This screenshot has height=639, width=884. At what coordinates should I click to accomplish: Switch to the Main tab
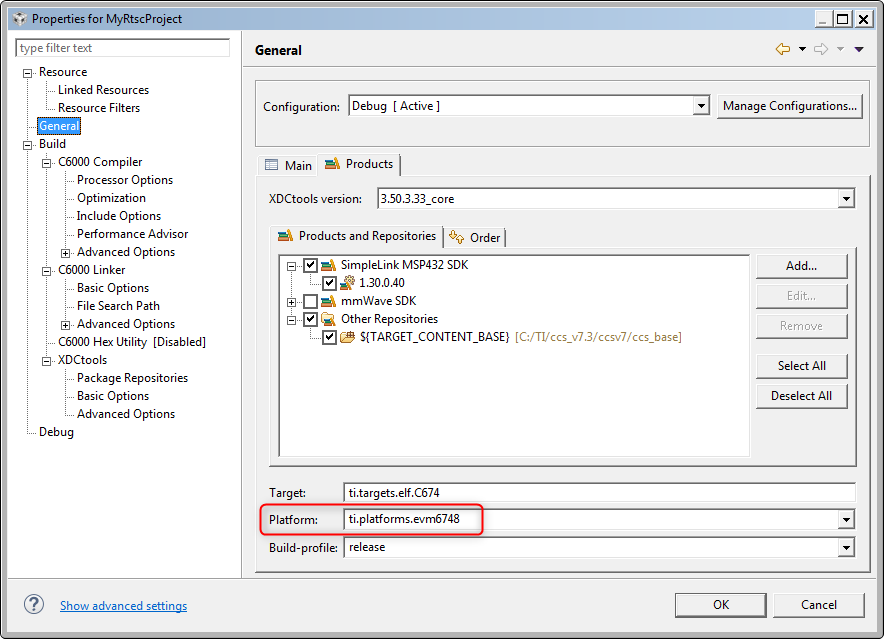[288, 165]
